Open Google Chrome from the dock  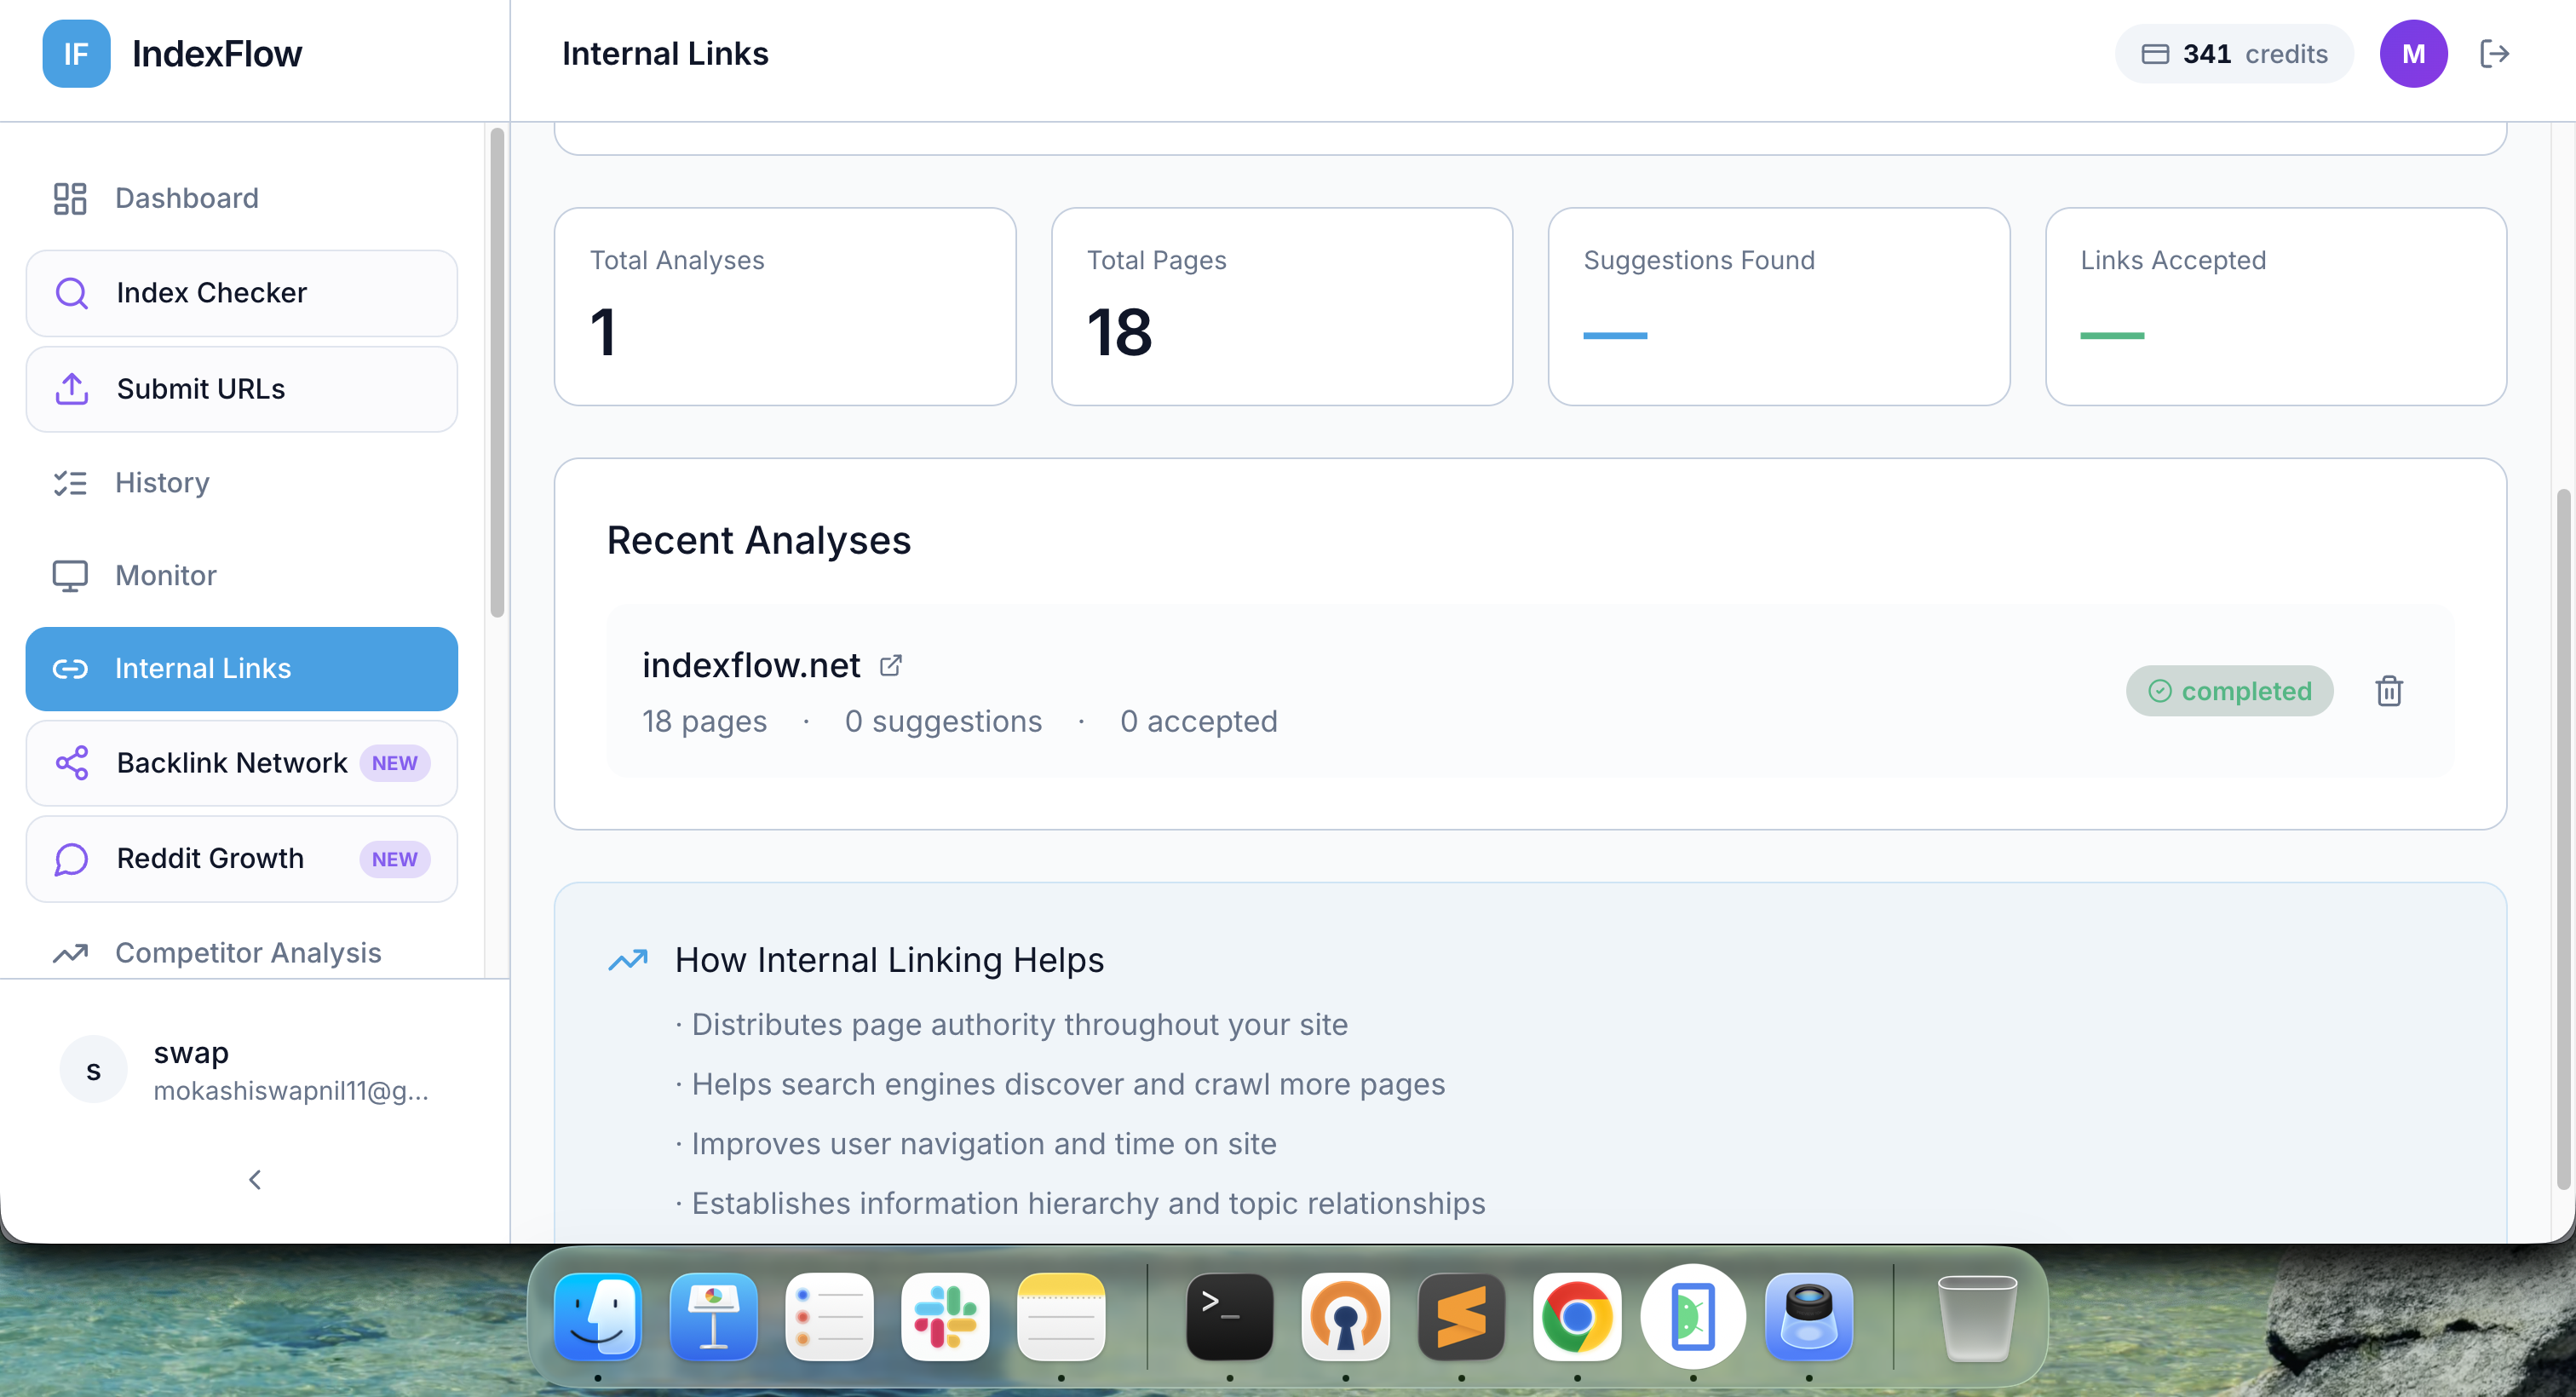click(x=1577, y=1317)
